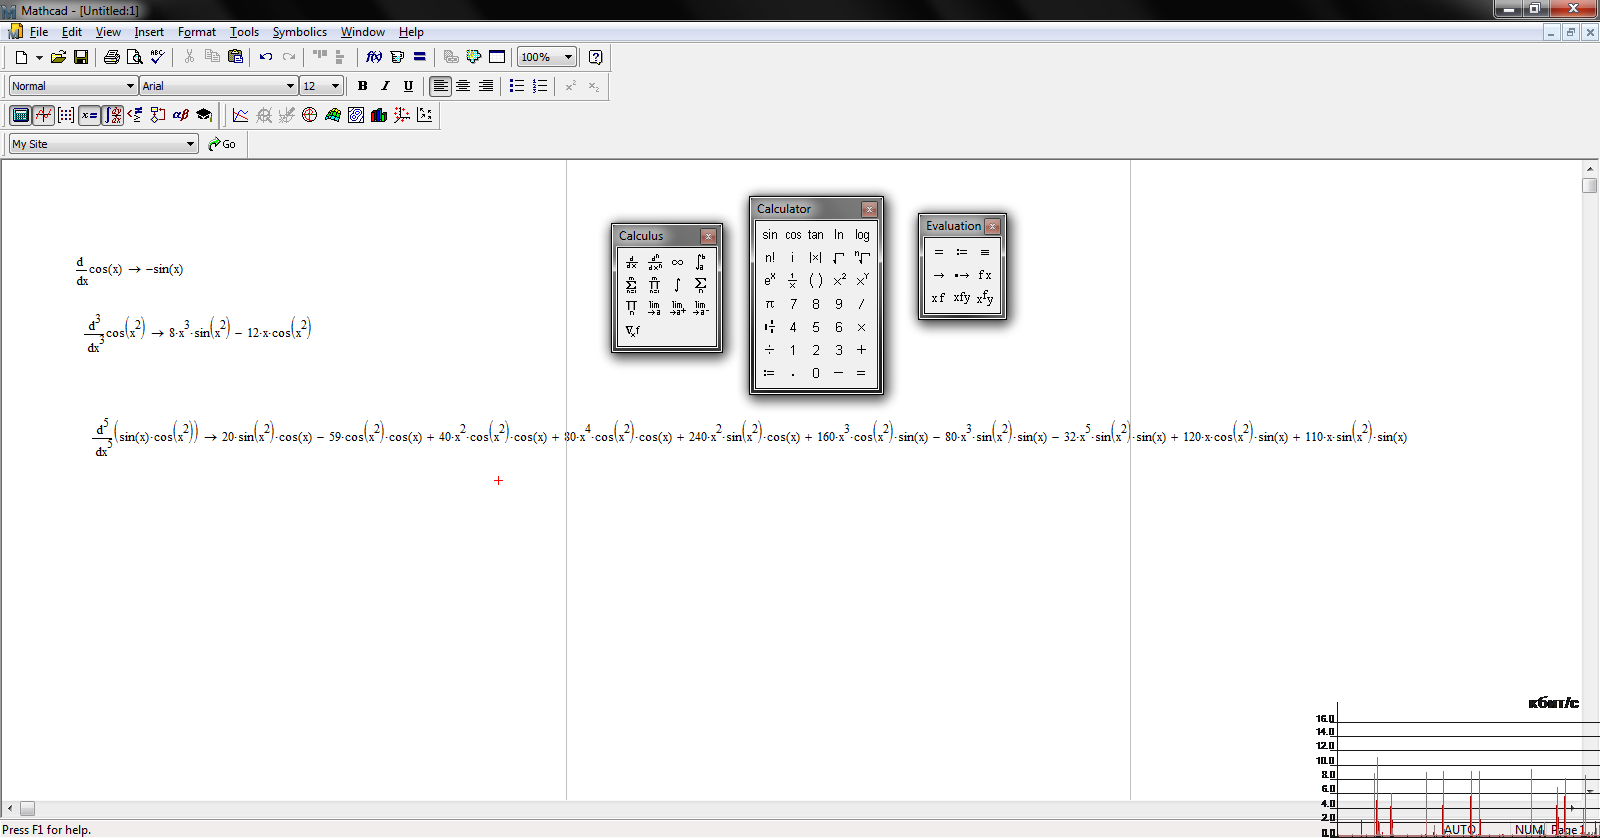
Task: Expand the font size 12 dropdown
Action: click(335, 86)
